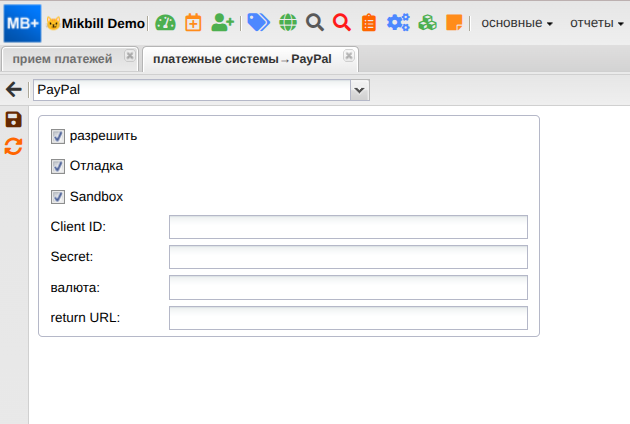The height and width of the screenshot is (424, 630).
Task: Click the green globe icon
Action: (x=288, y=23)
